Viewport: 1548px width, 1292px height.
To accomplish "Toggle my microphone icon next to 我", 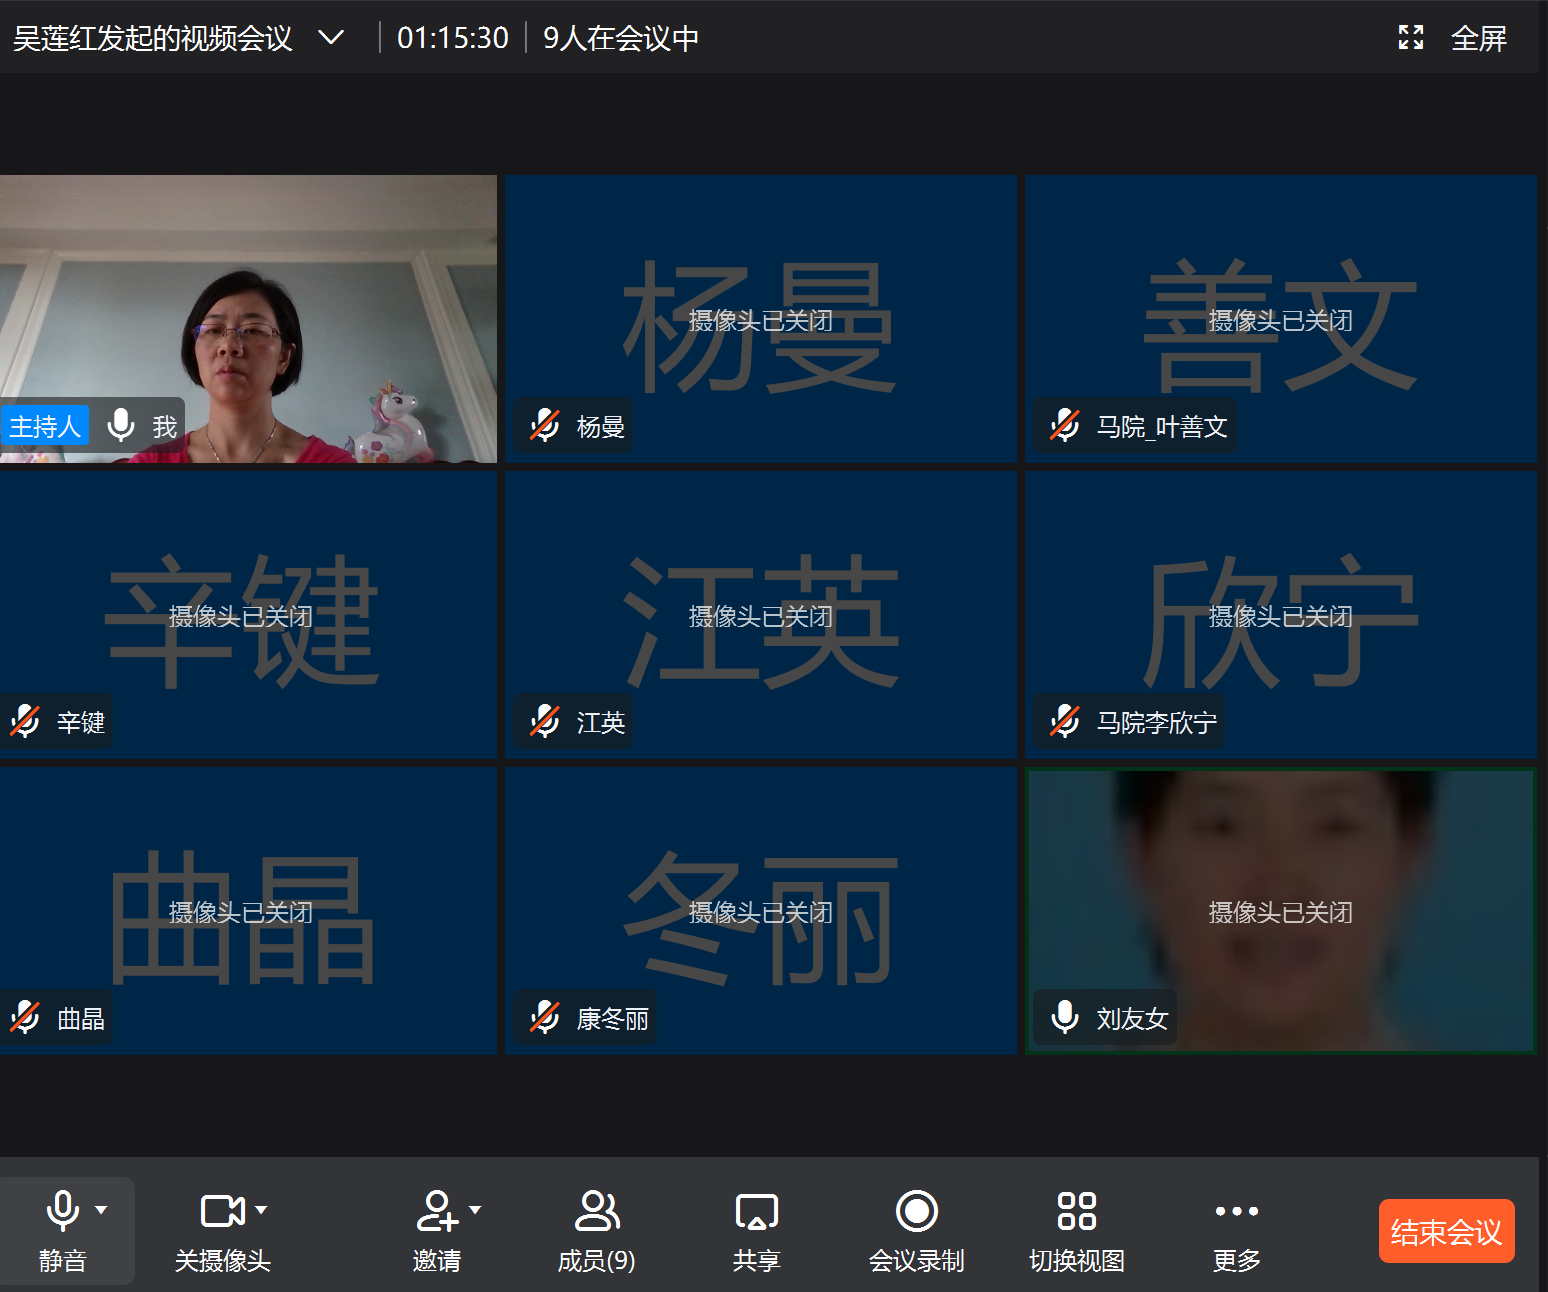I will click(x=121, y=426).
